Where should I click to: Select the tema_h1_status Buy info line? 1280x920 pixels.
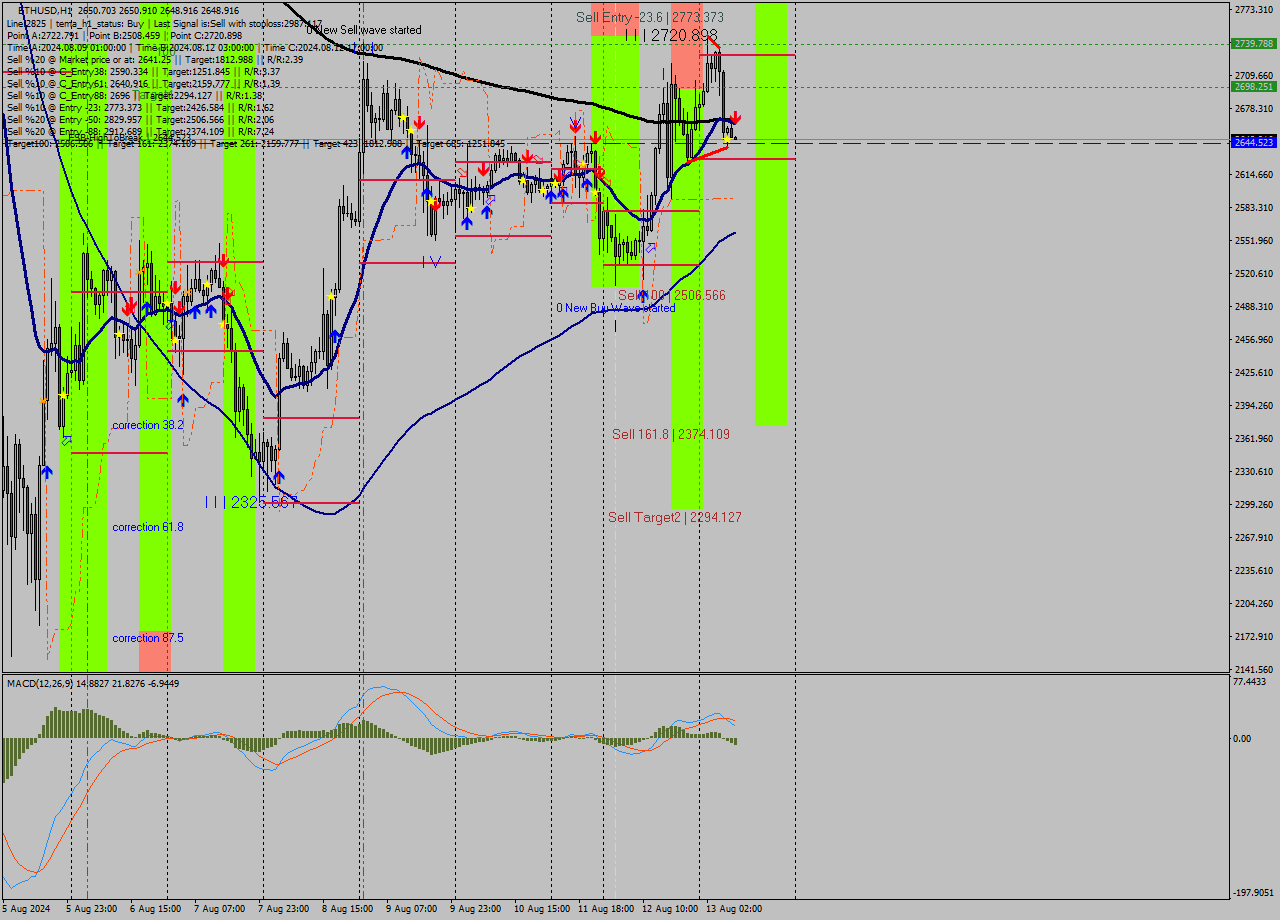tap(164, 23)
